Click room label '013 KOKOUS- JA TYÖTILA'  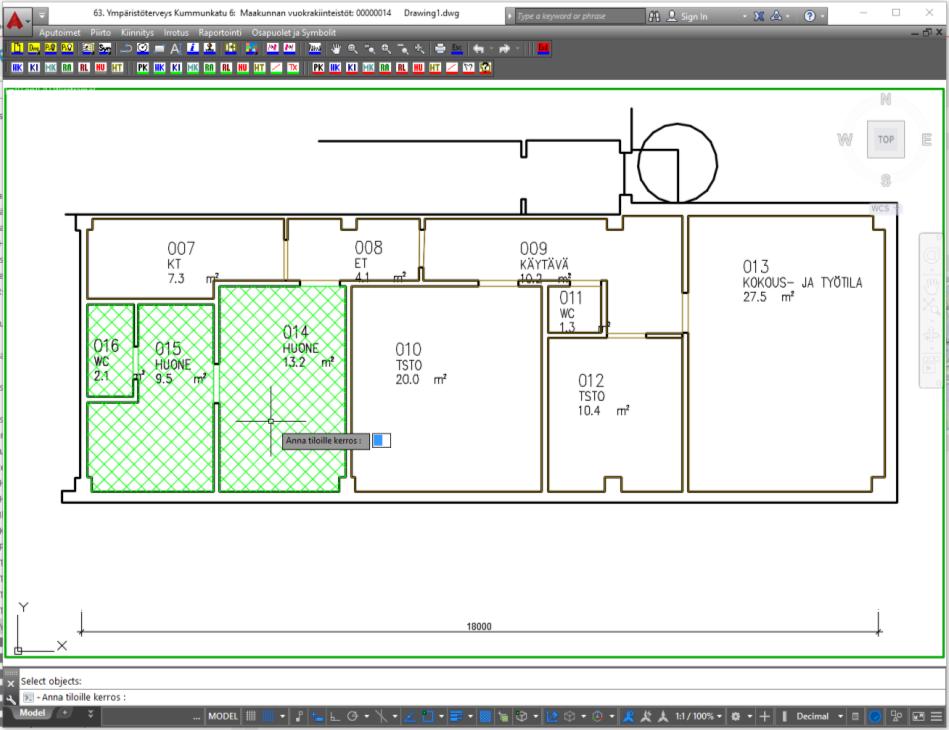tap(802, 281)
